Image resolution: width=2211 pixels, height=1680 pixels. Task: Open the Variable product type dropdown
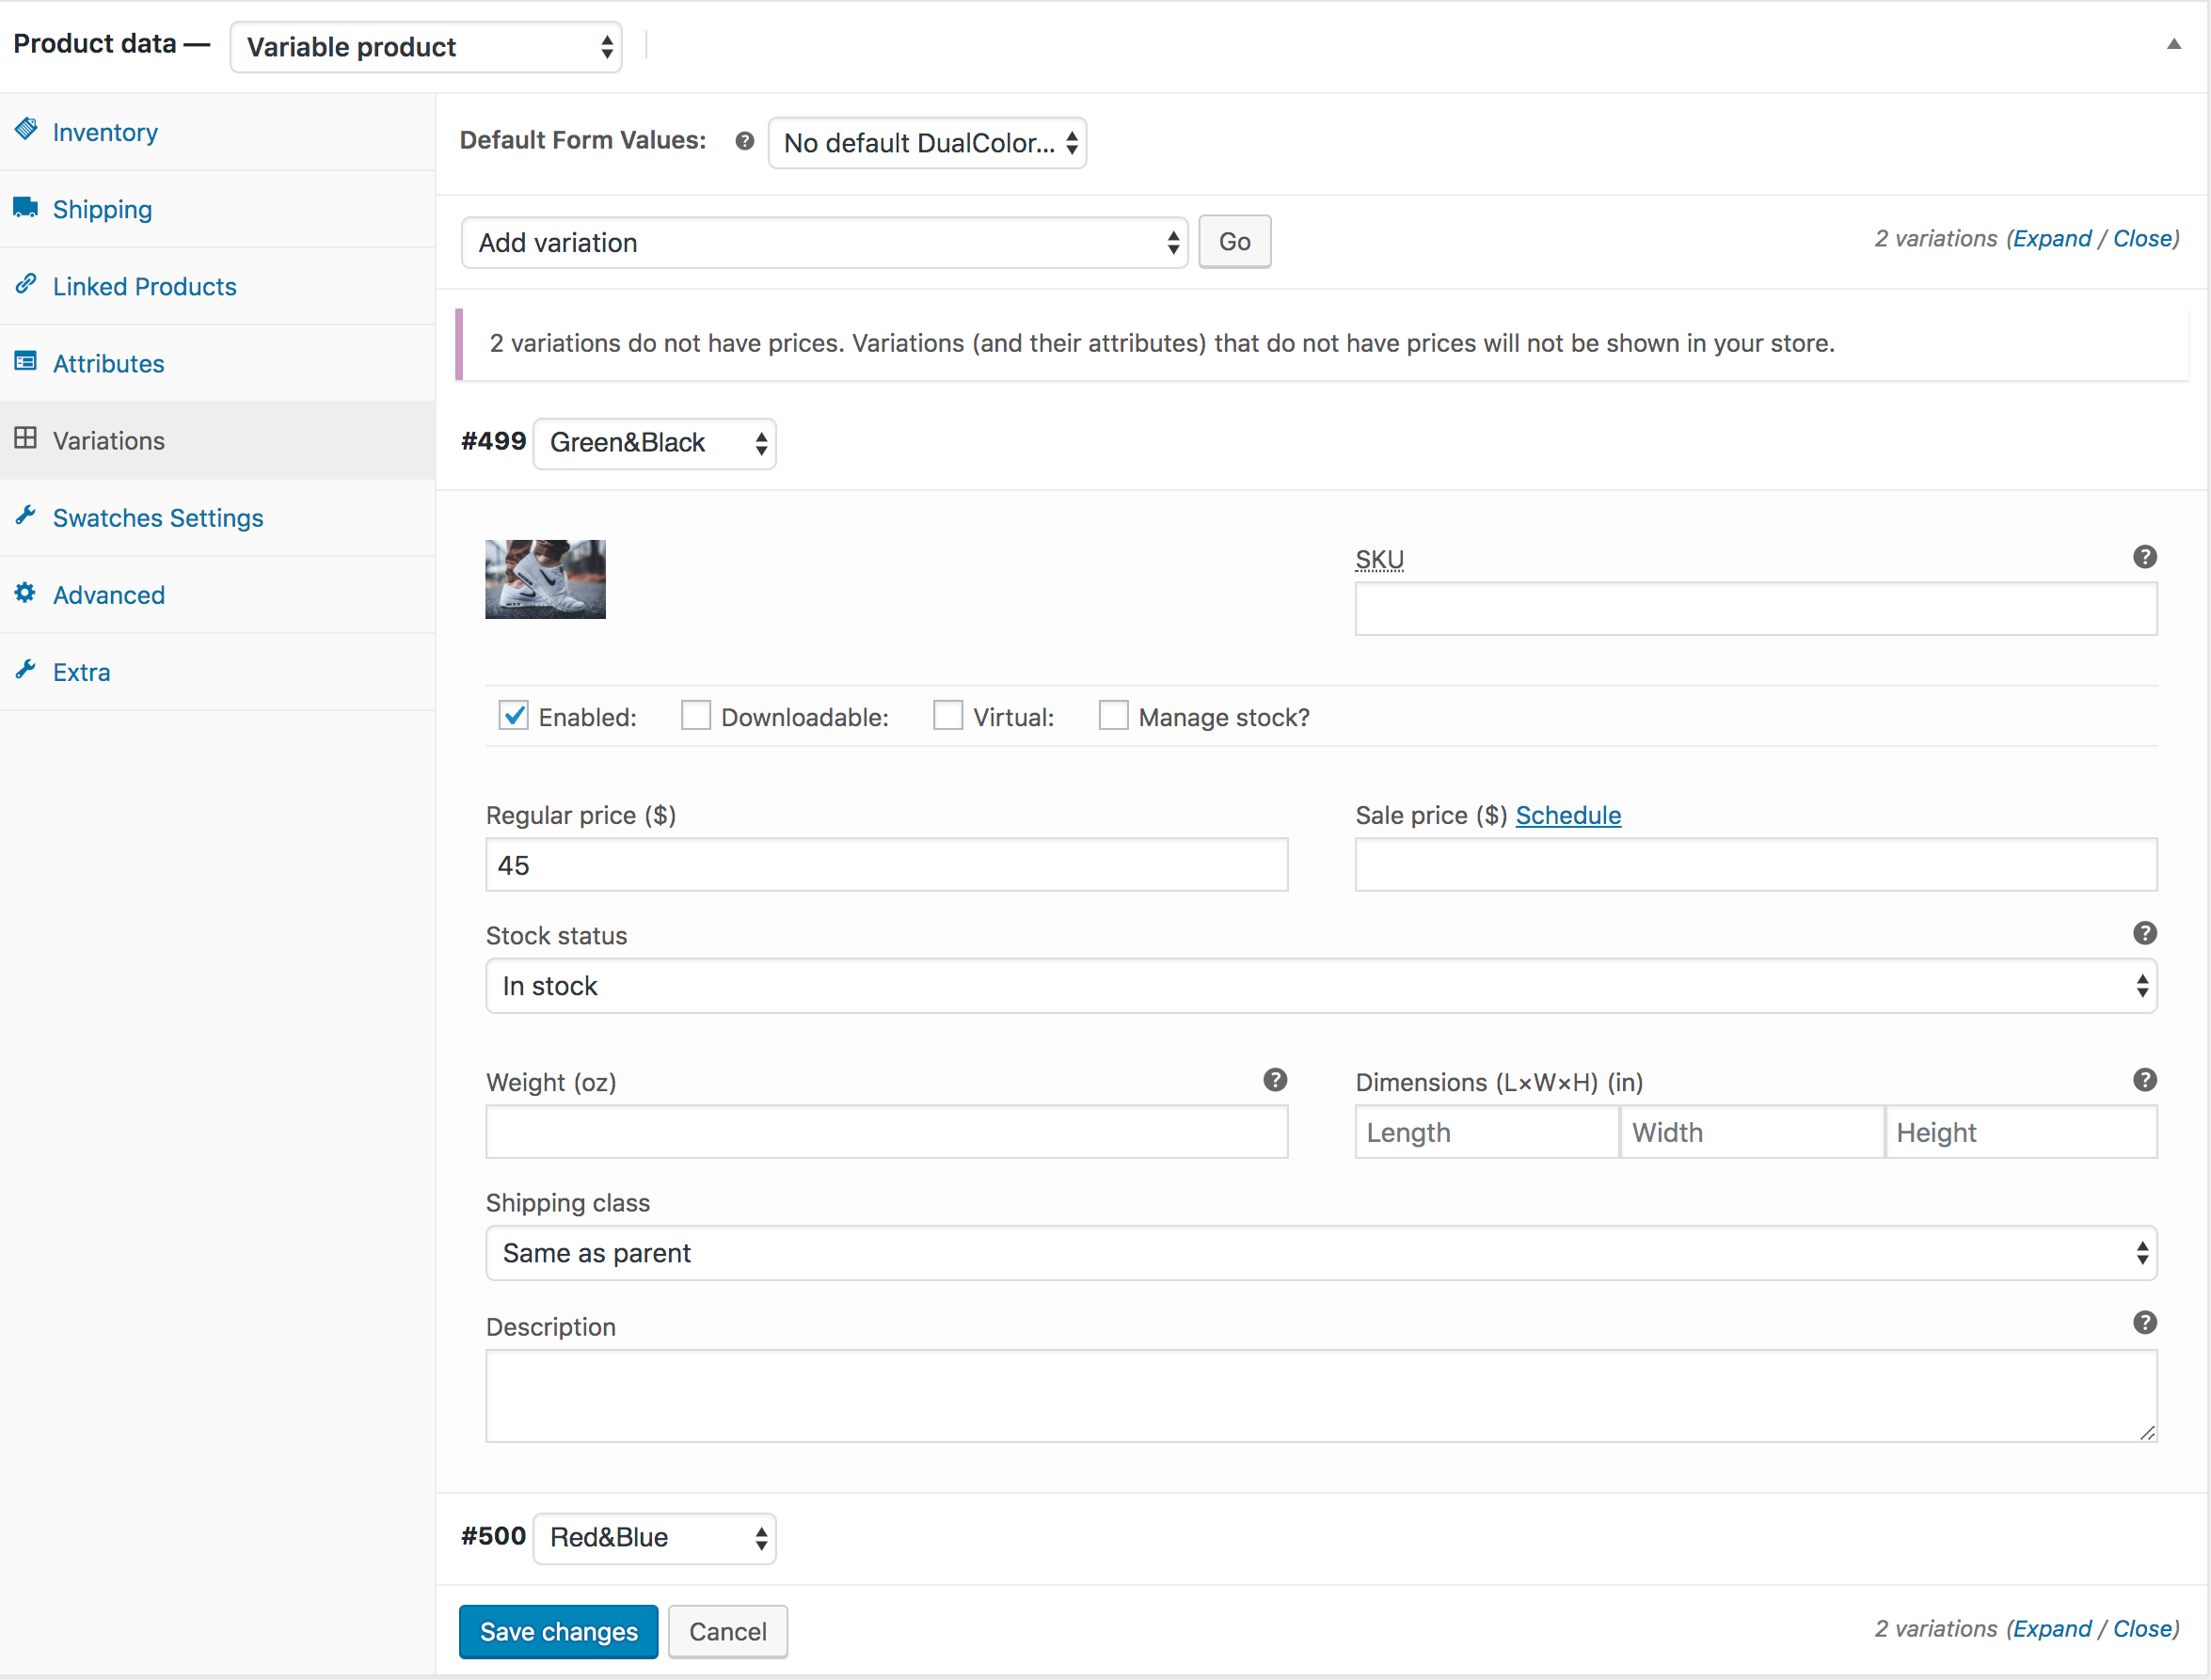(x=426, y=47)
